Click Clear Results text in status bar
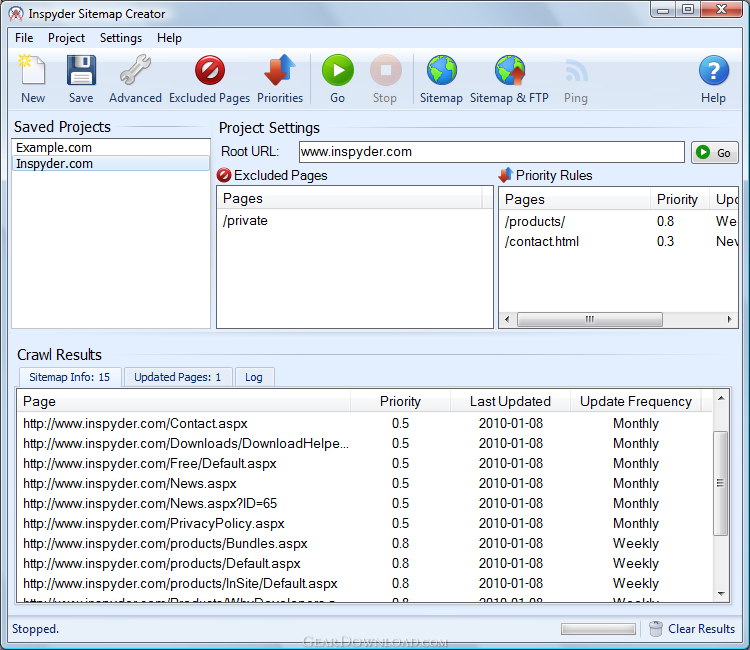The width and height of the screenshot is (750, 650). 701,628
